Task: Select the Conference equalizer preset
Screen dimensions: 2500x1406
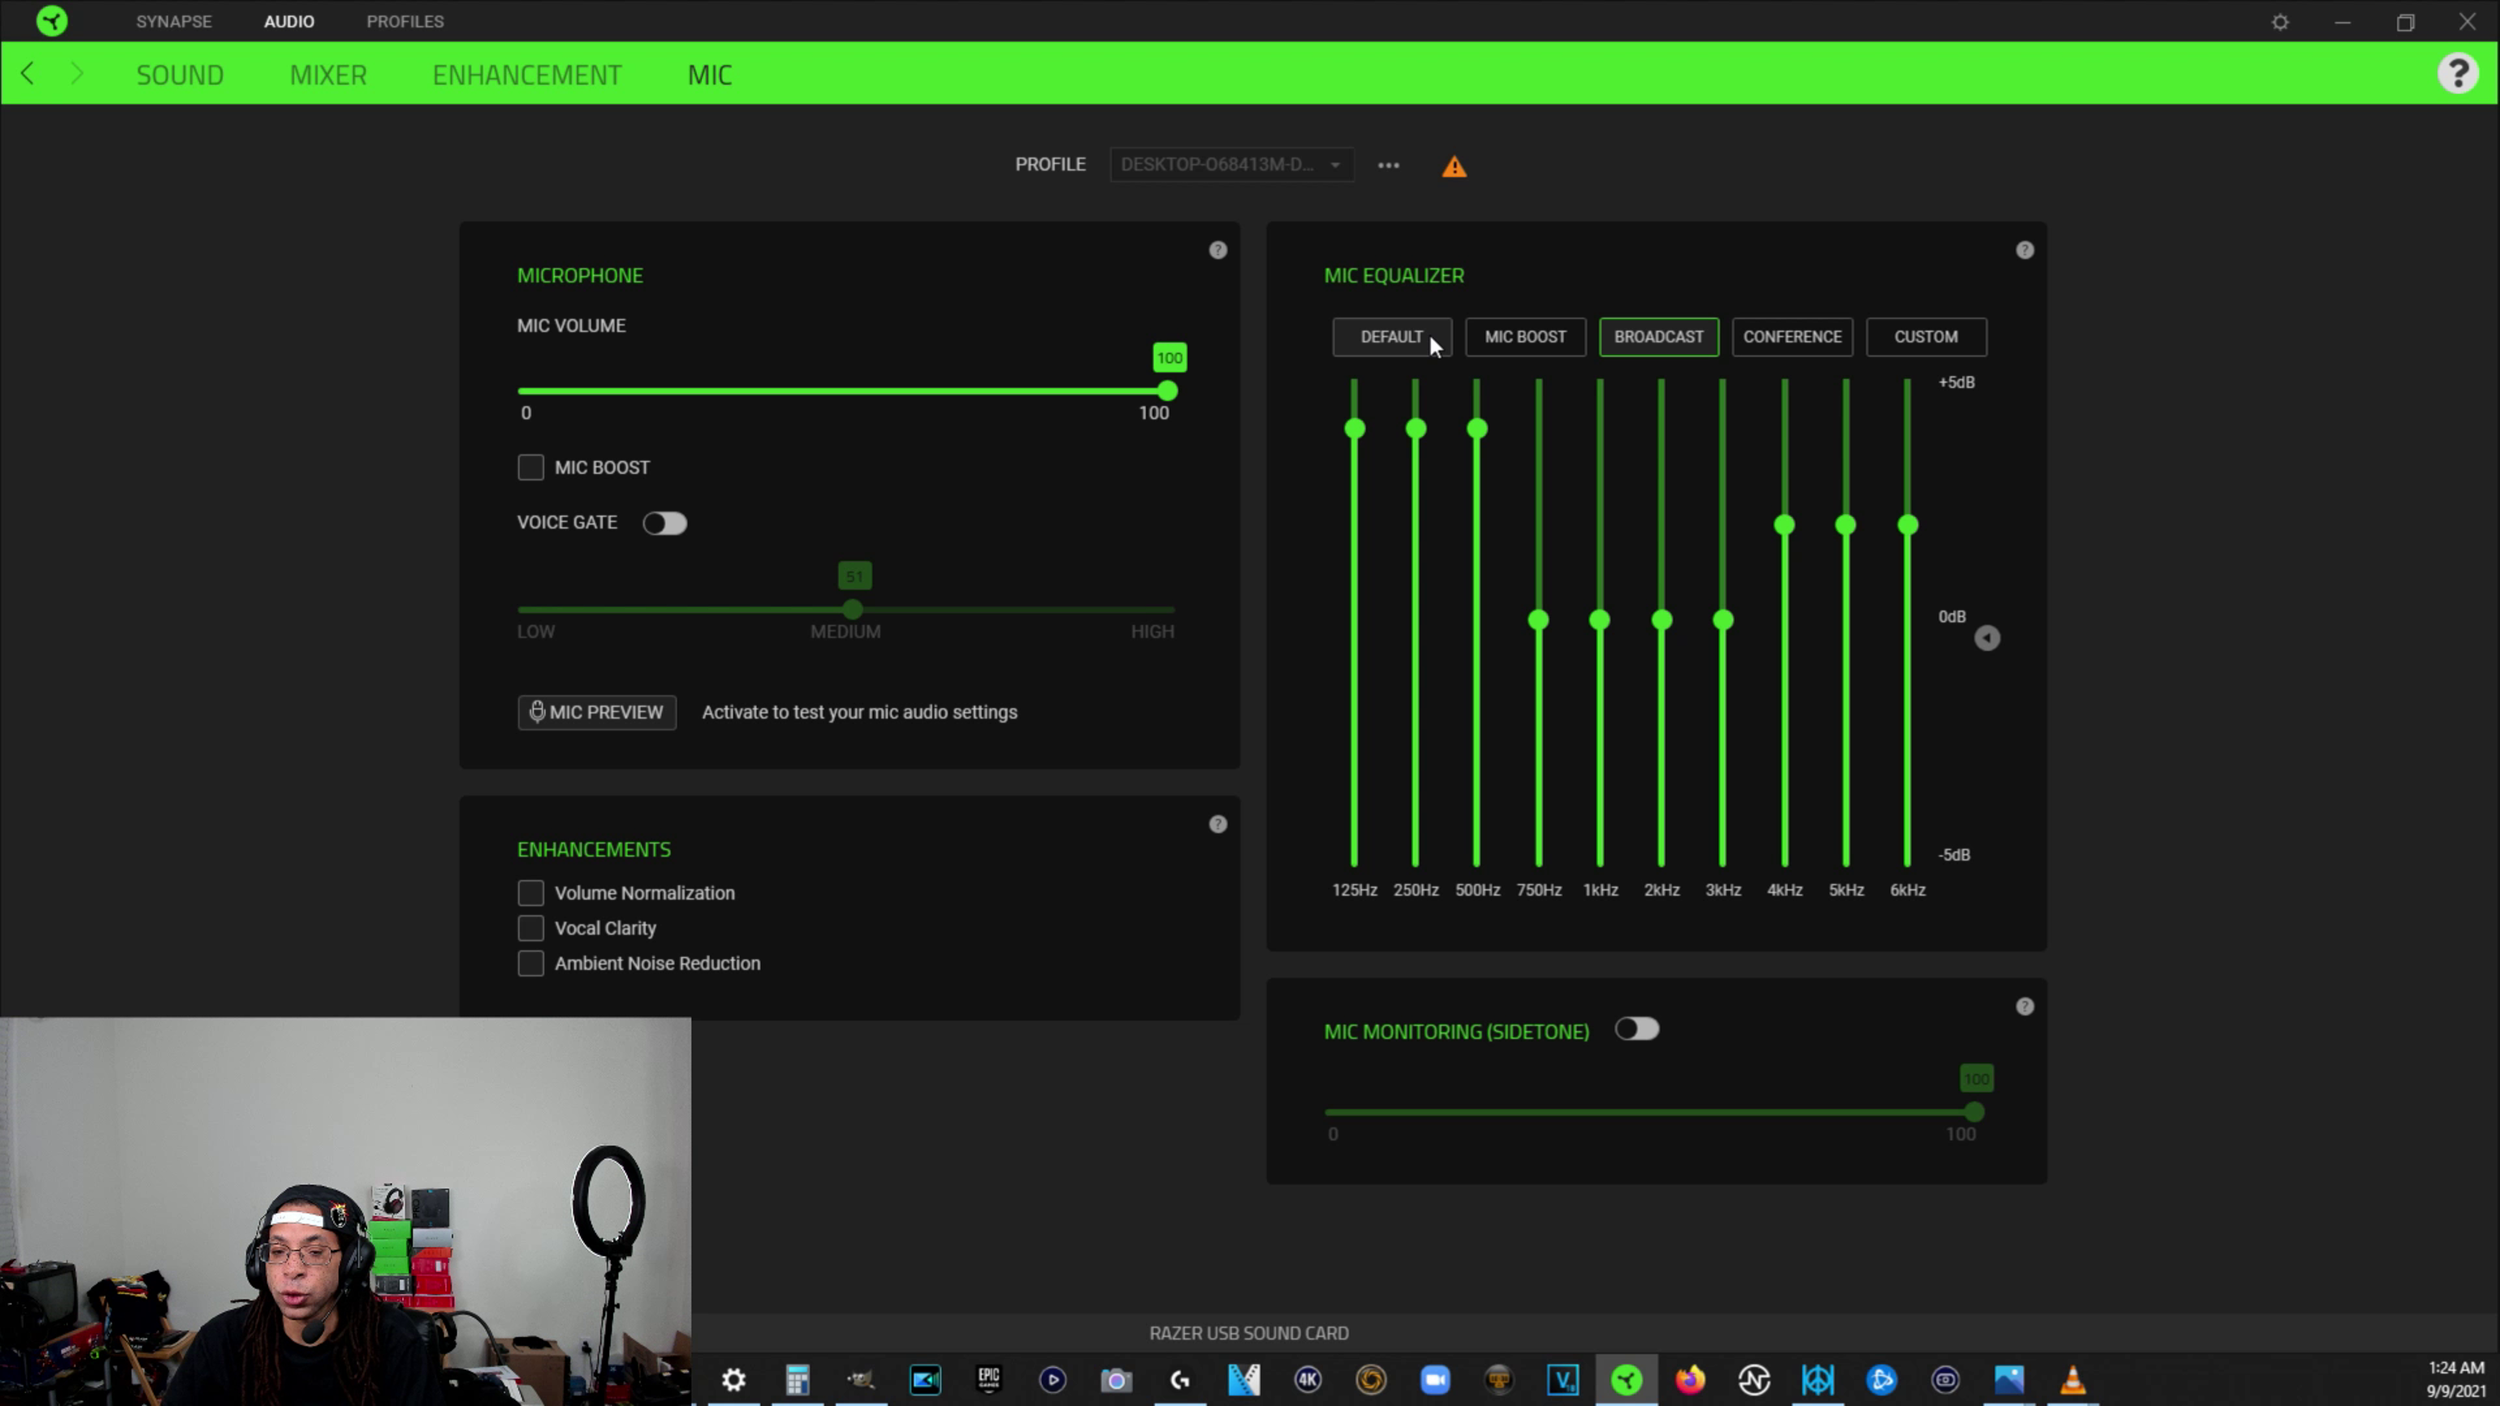Action: 1791,337
